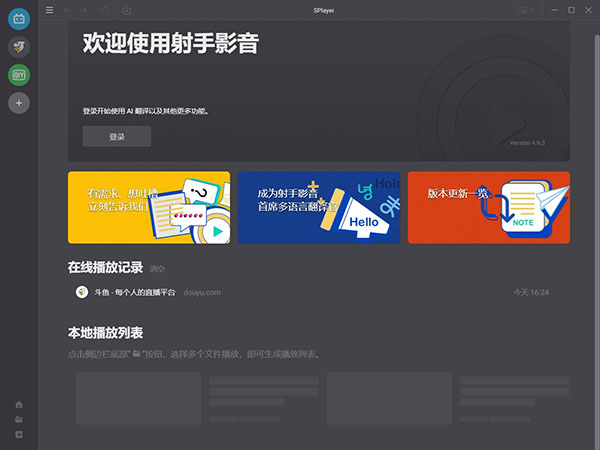Click the toolbar icon right of refresh

point(127,10)
